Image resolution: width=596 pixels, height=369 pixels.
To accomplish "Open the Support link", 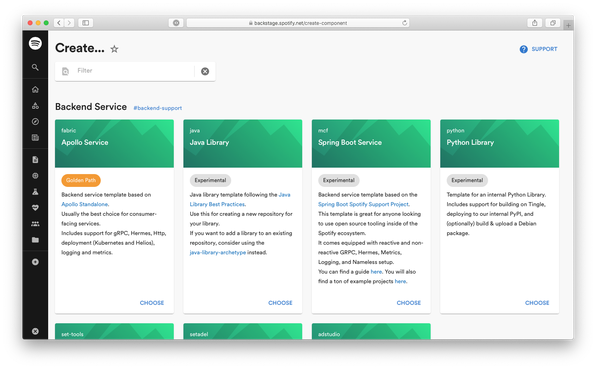I will tap(539, 49).
